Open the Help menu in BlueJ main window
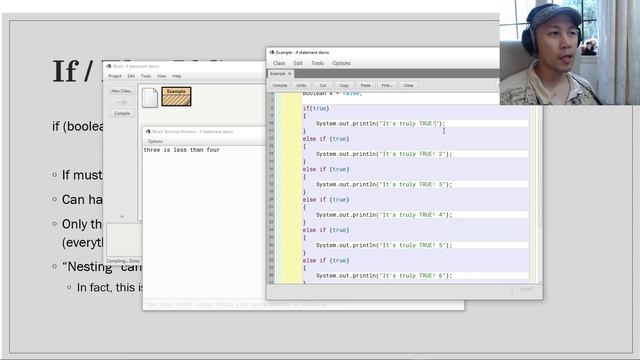This screenshot has width=640, height=360. (x=176, y=76)
